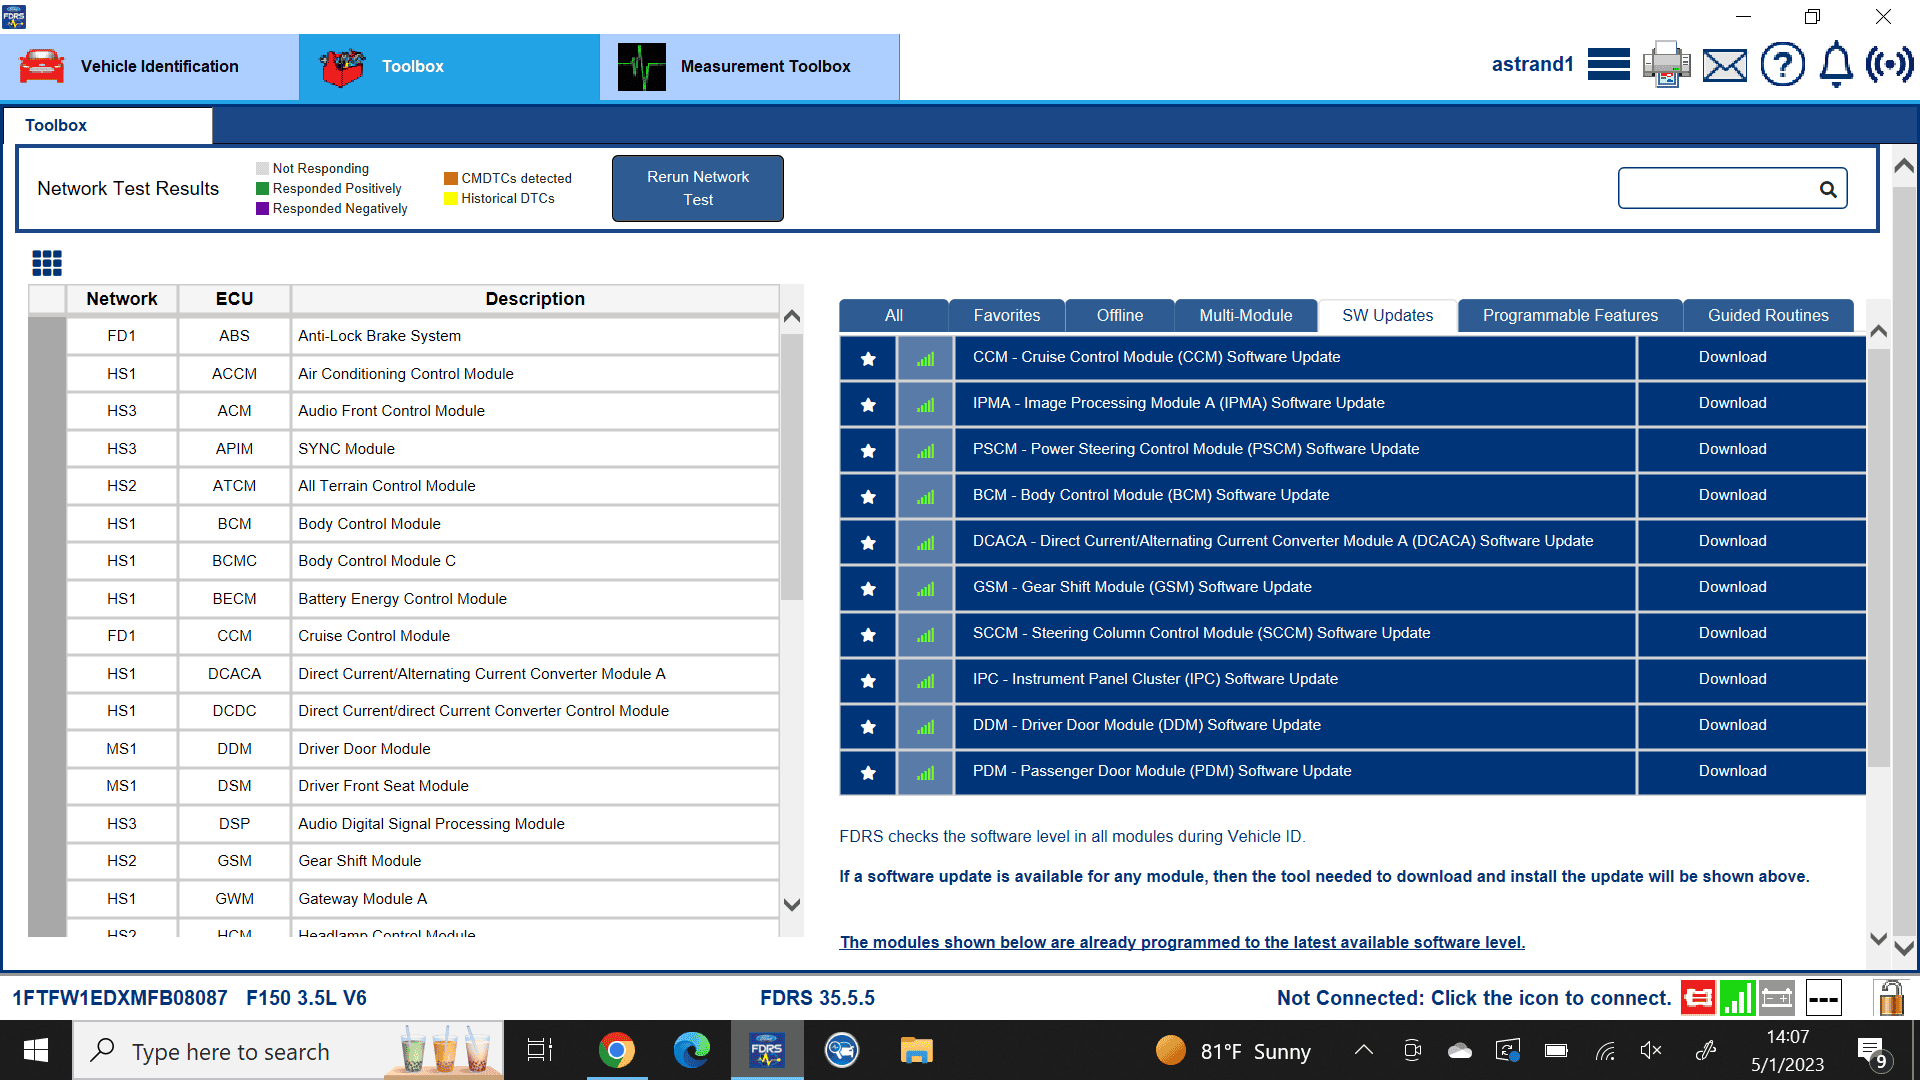Click down chevron of the main page scrollbar
The width and height of the screenshot is (1920, 1080).
[1904, 947]
